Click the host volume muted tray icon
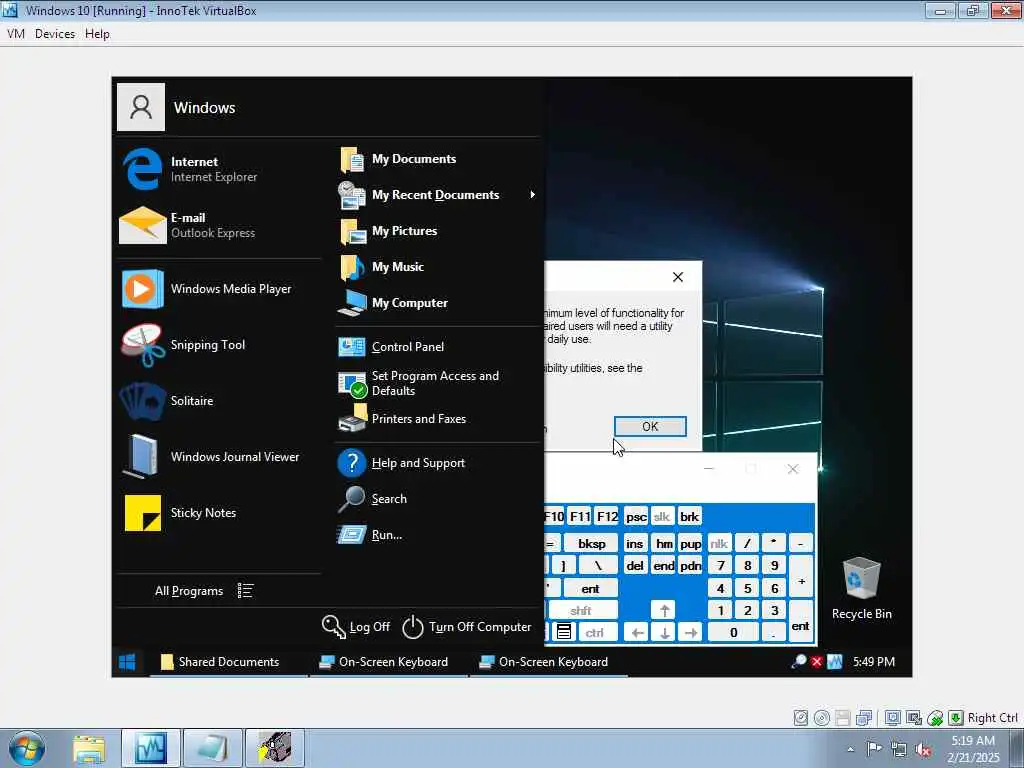1024x768 pixels. (923, 749)
